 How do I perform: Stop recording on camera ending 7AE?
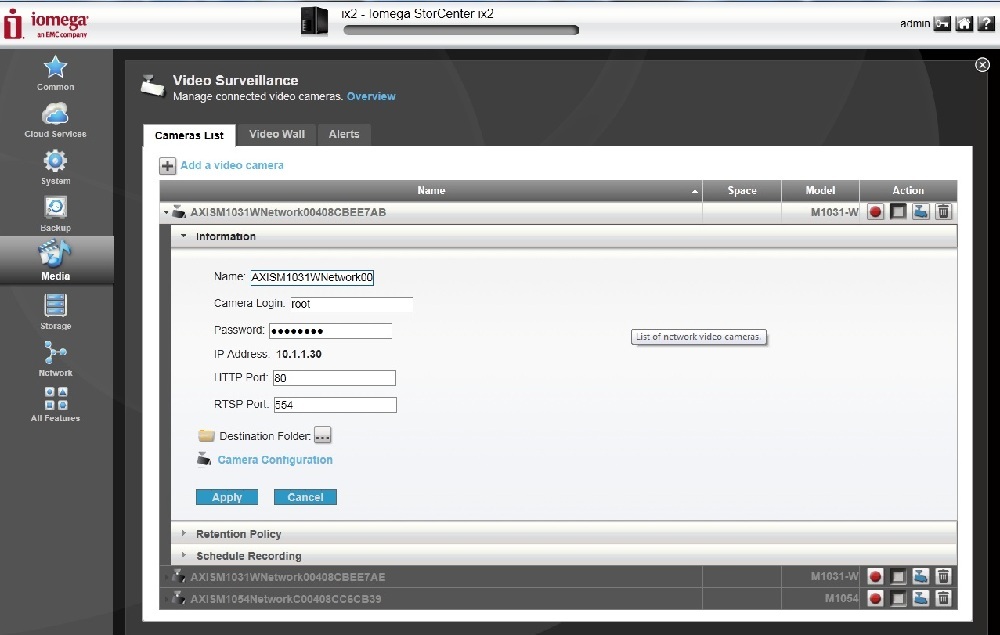tap(898, 577)
